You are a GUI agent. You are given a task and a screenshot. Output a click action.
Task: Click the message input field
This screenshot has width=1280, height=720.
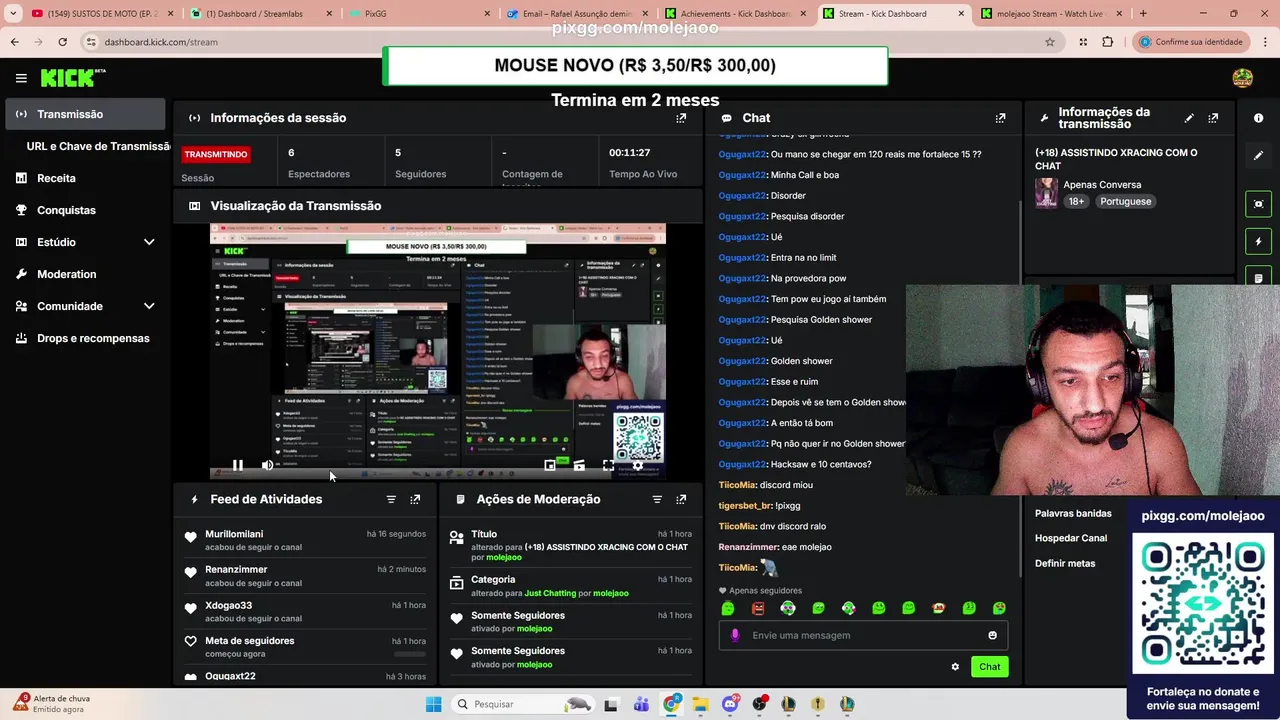coord(863,635)
